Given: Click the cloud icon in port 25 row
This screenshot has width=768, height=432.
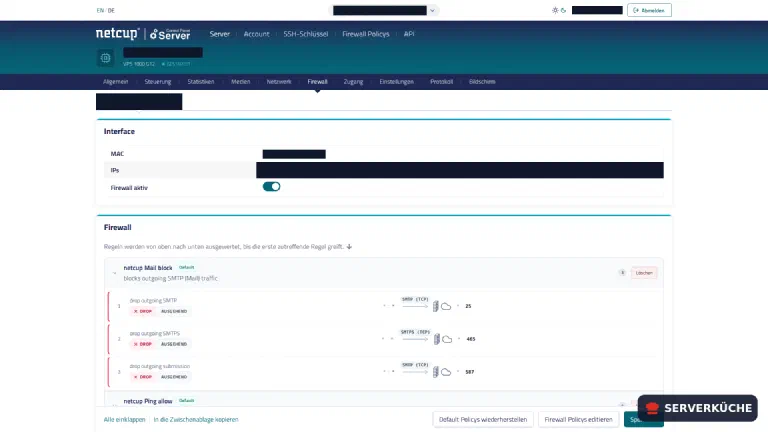Looking at the screenshot, I should pos(446,307).
